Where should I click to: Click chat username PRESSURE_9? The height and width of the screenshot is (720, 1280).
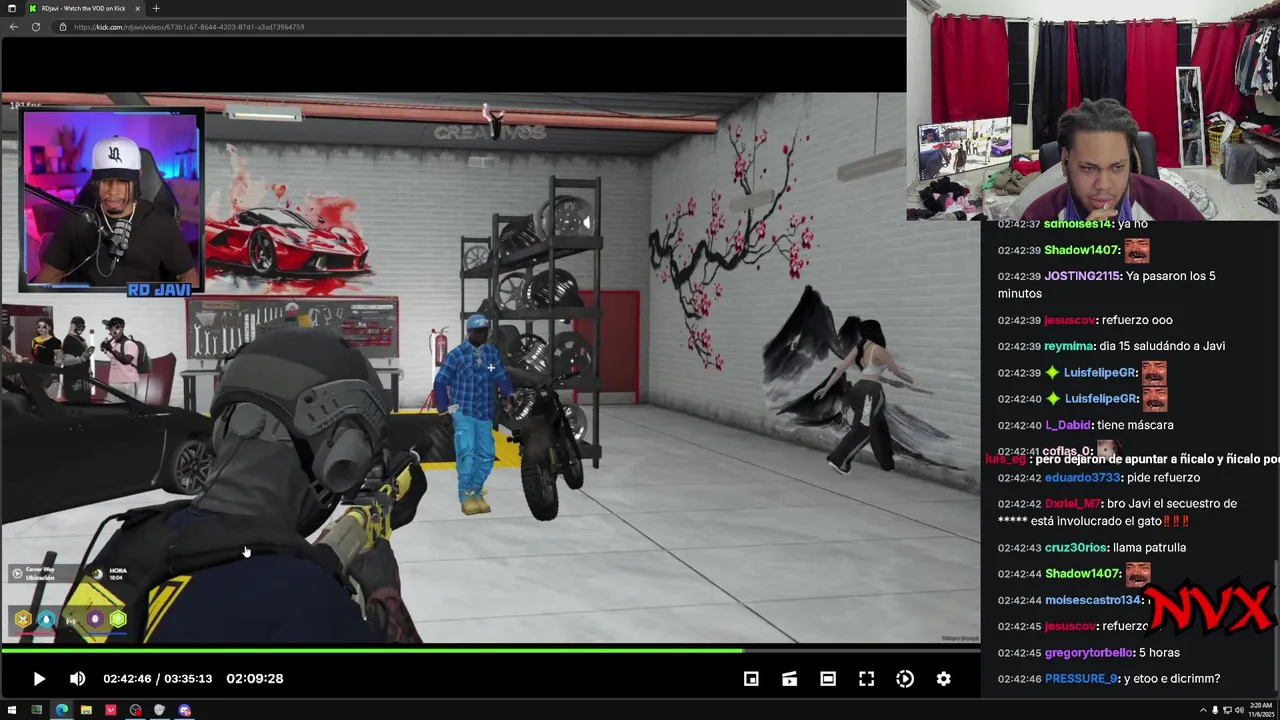(x=1082, y=679)
